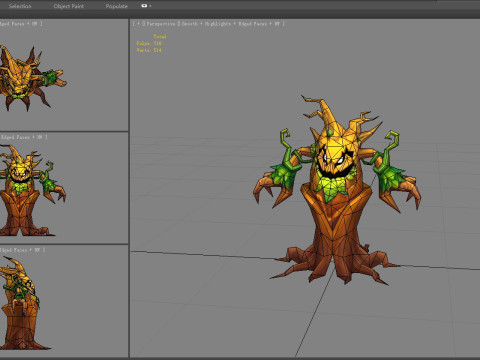Open the [+] viewport general menu
480x360 pixels.
click(138, 24)
